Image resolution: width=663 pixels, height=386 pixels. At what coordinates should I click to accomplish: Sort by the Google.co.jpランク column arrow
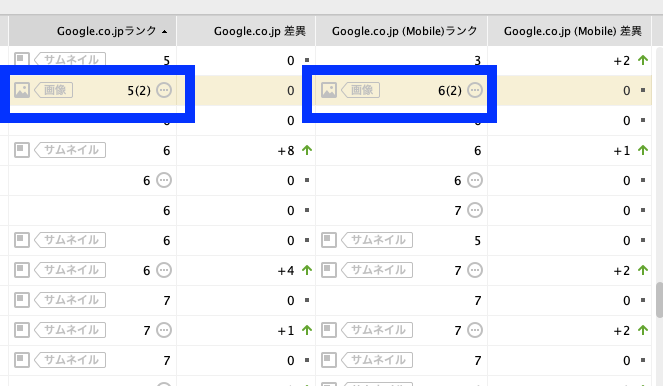[x=164, y=31]
